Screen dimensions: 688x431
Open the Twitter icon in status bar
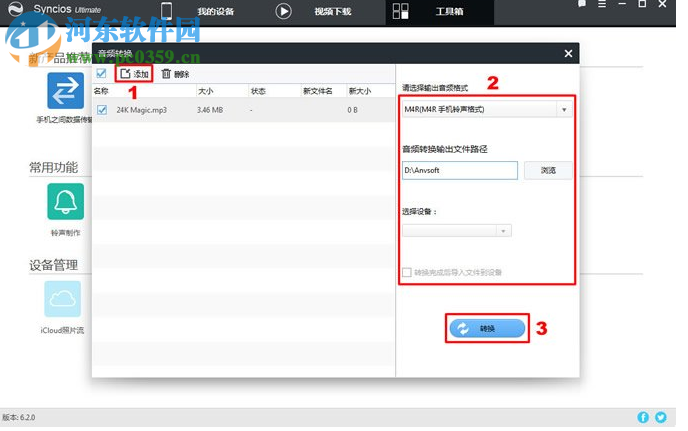(661, 417)
